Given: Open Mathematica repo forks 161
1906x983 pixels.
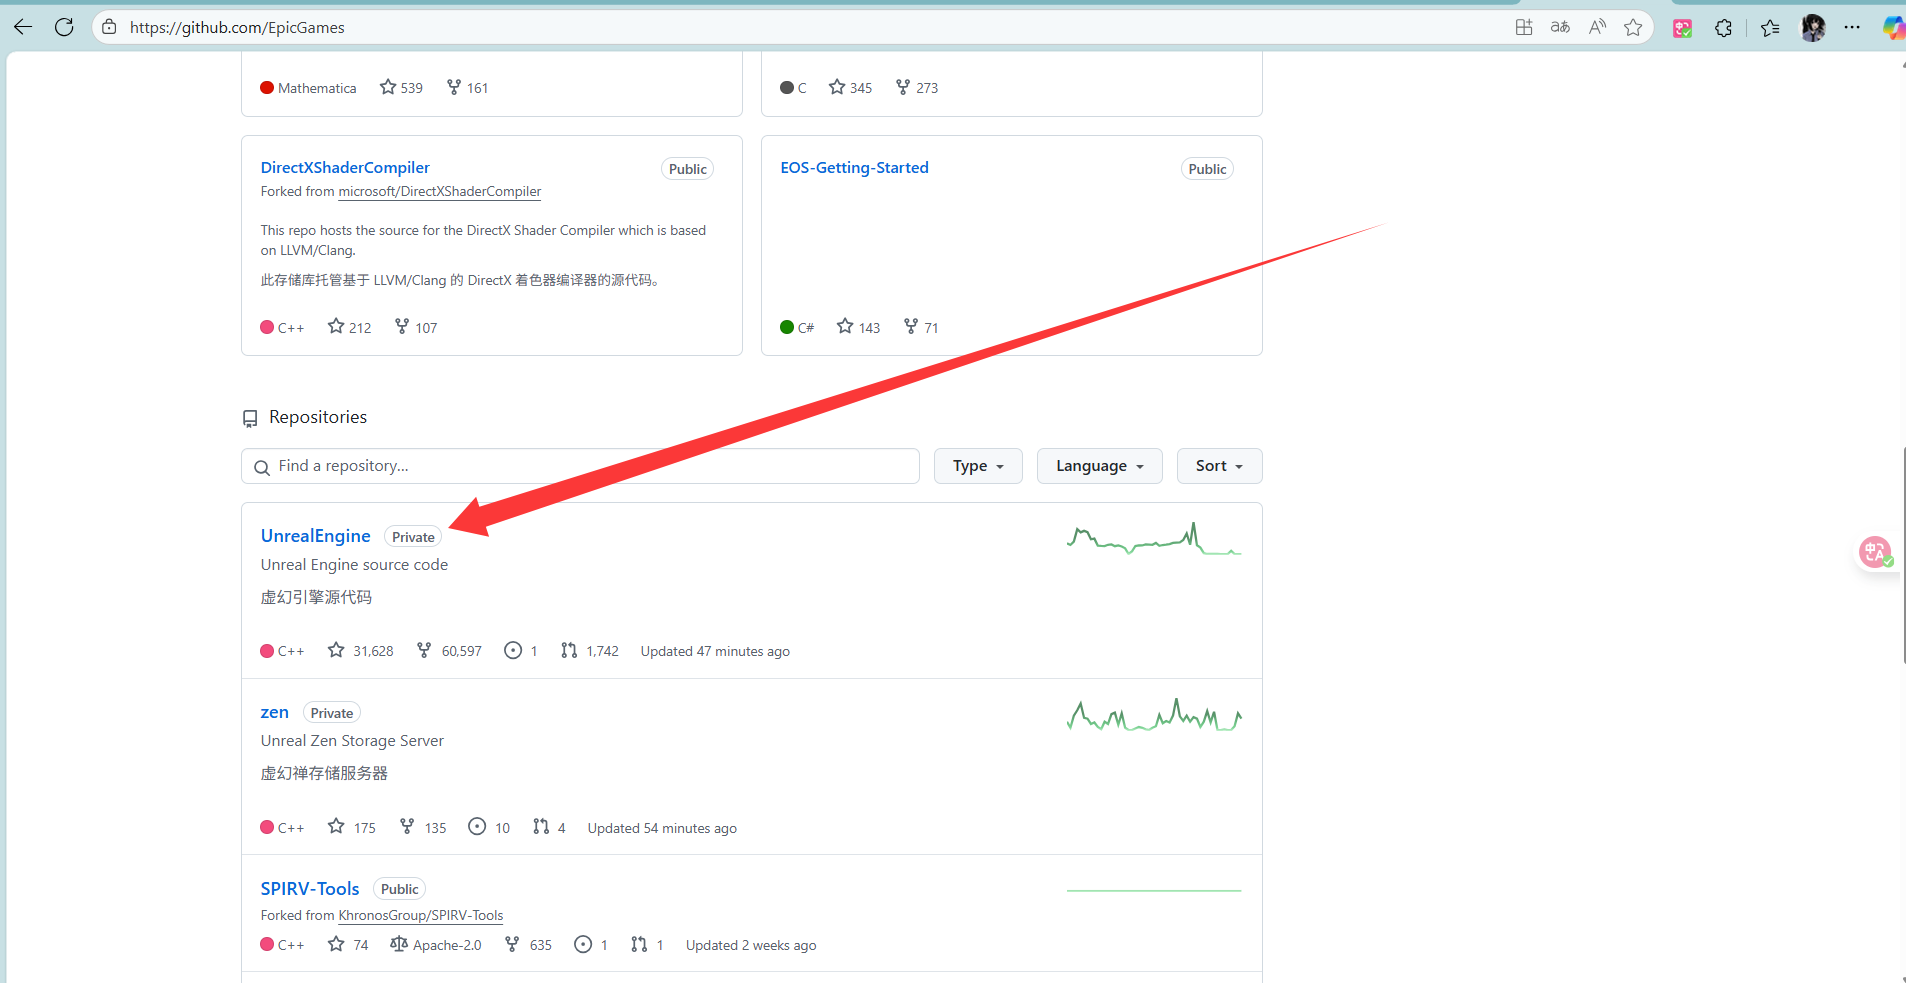Looking at the screenshot, I should [x=467, y=87].
